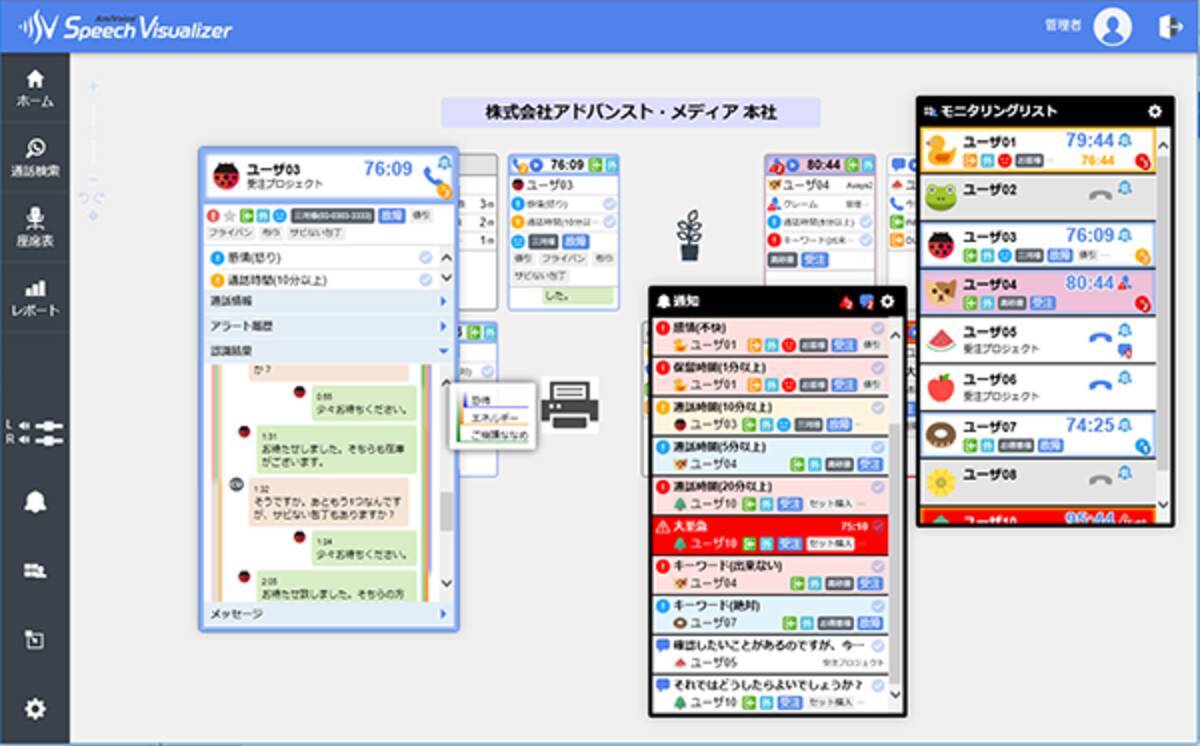Expand the メッセージ section
This screenshot has height=746, width=1200.
point(330,614)
